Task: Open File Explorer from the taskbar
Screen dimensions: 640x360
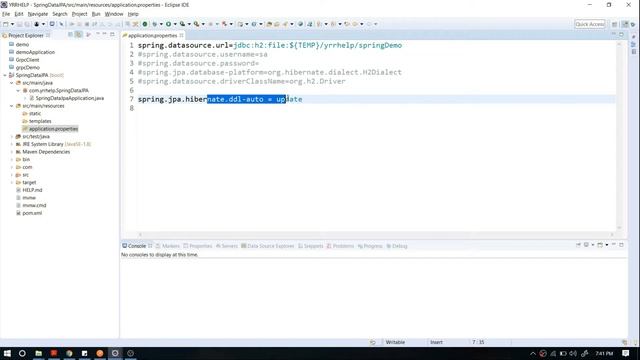Action: [x=38, y=353]
